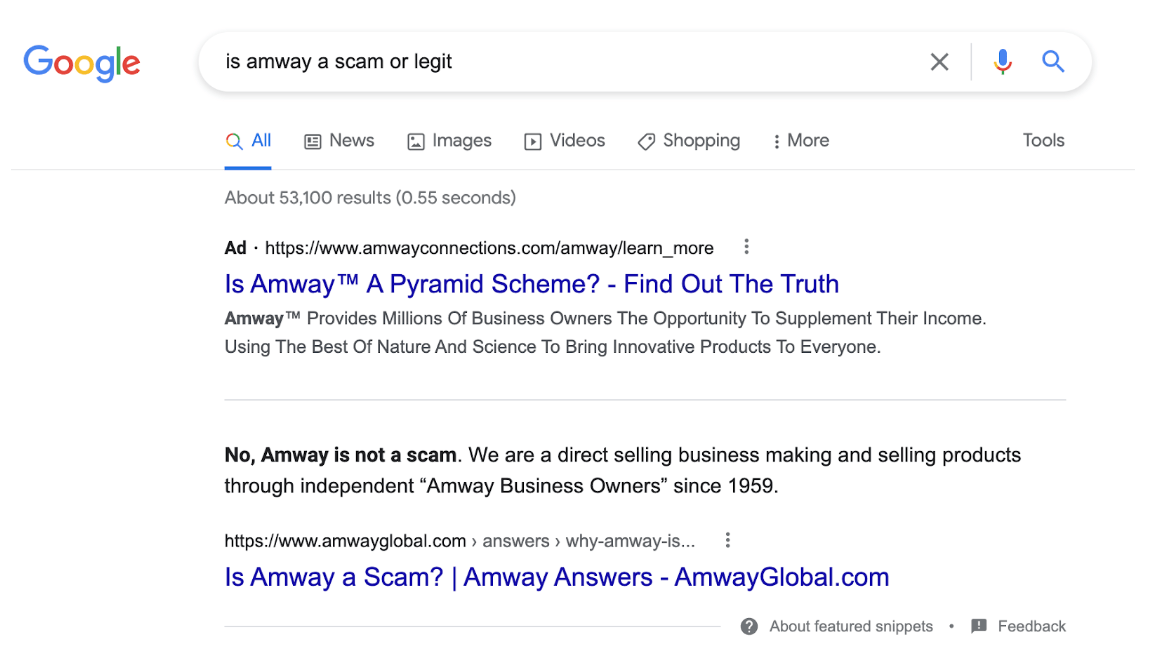
Task: Switch to the Videos tab
Action: [564, 140]
